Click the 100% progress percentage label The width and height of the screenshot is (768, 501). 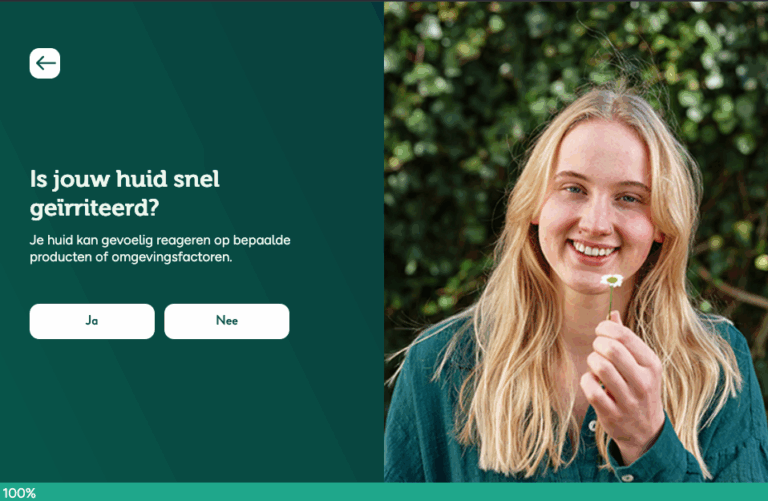tap(19, 493)
